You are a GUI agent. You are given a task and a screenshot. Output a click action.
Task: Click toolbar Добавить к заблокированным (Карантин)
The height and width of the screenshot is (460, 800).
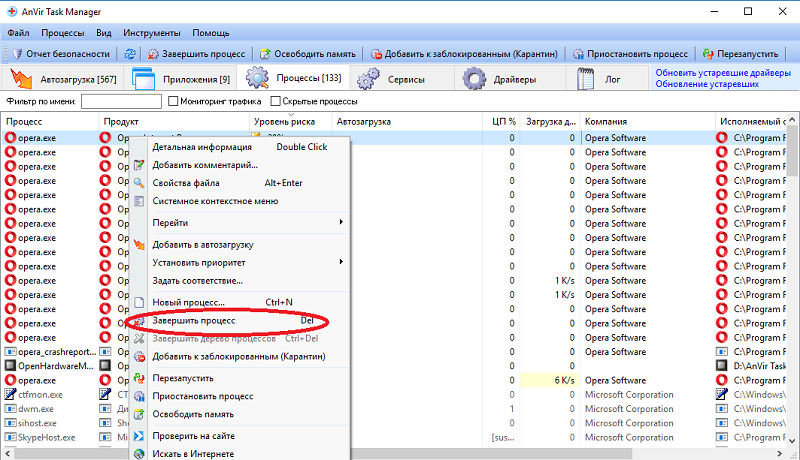point(464,54)
